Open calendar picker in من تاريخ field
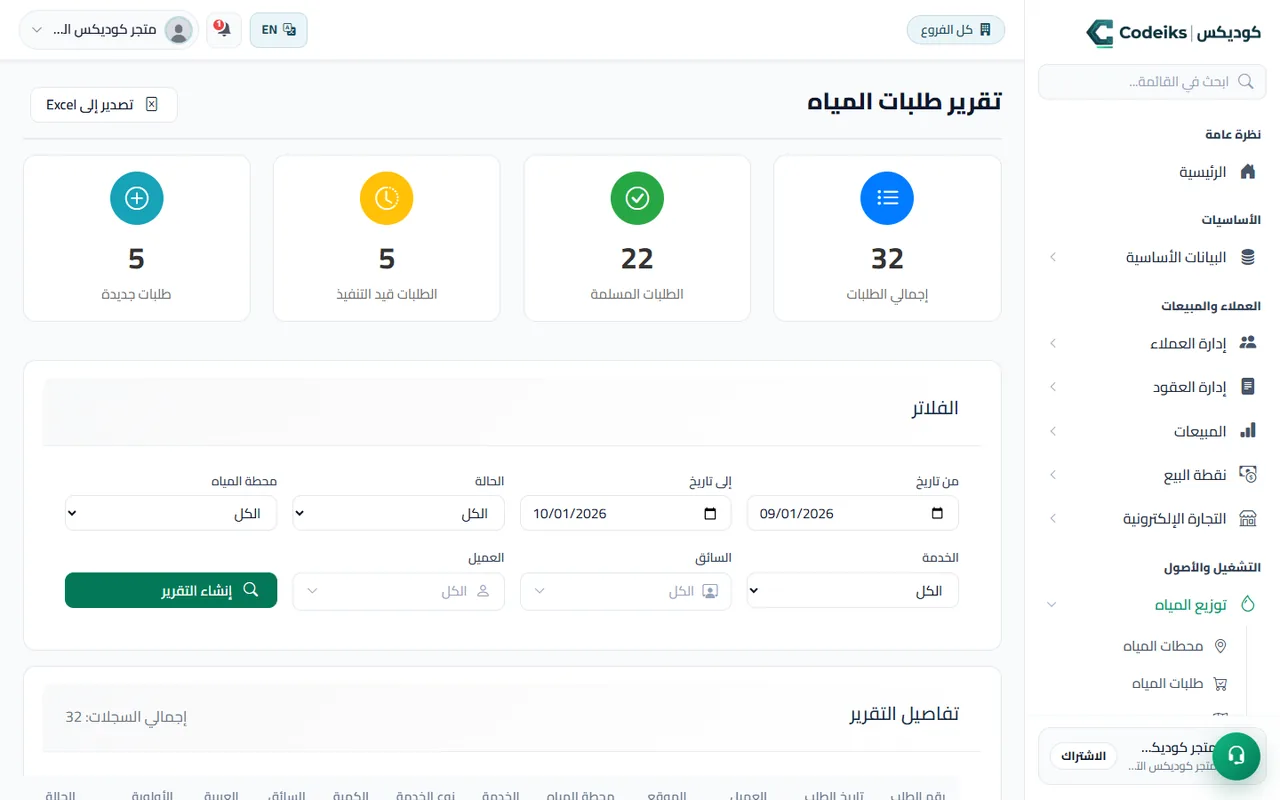 pos(937,513)
